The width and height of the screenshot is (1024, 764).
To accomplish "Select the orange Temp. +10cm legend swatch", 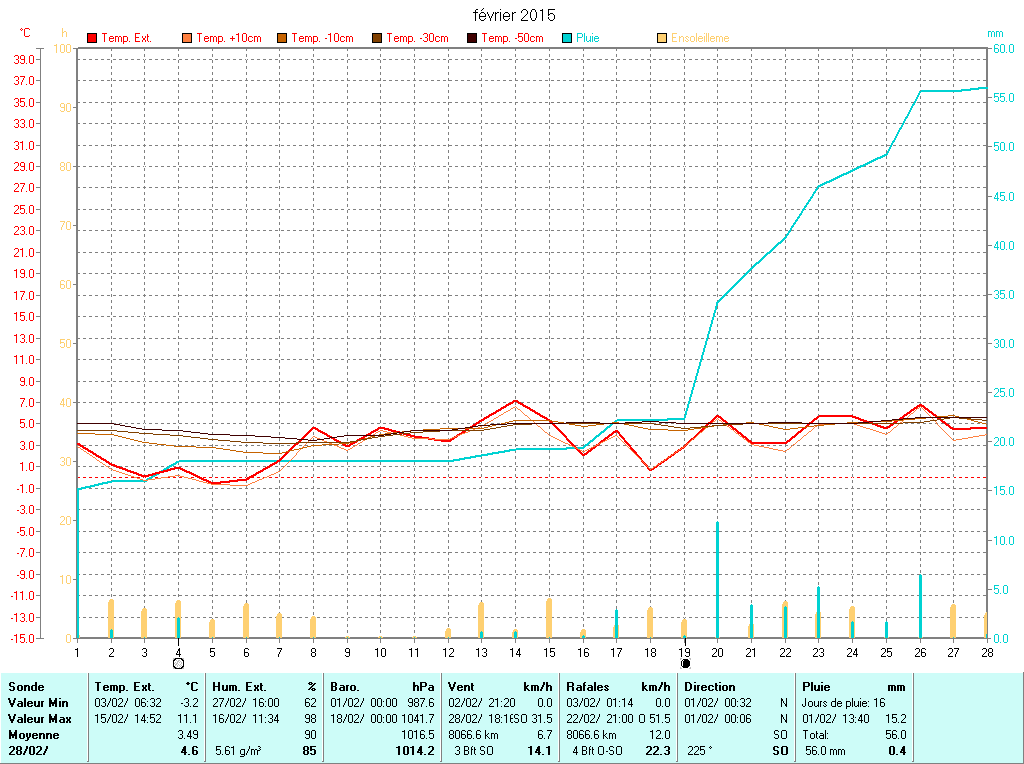I will [x=187, y=38].
